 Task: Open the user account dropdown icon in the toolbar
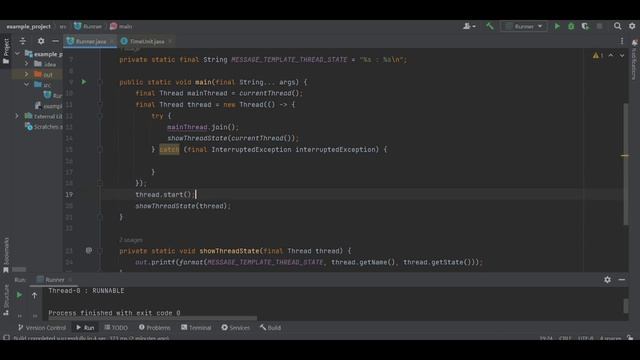469,26
